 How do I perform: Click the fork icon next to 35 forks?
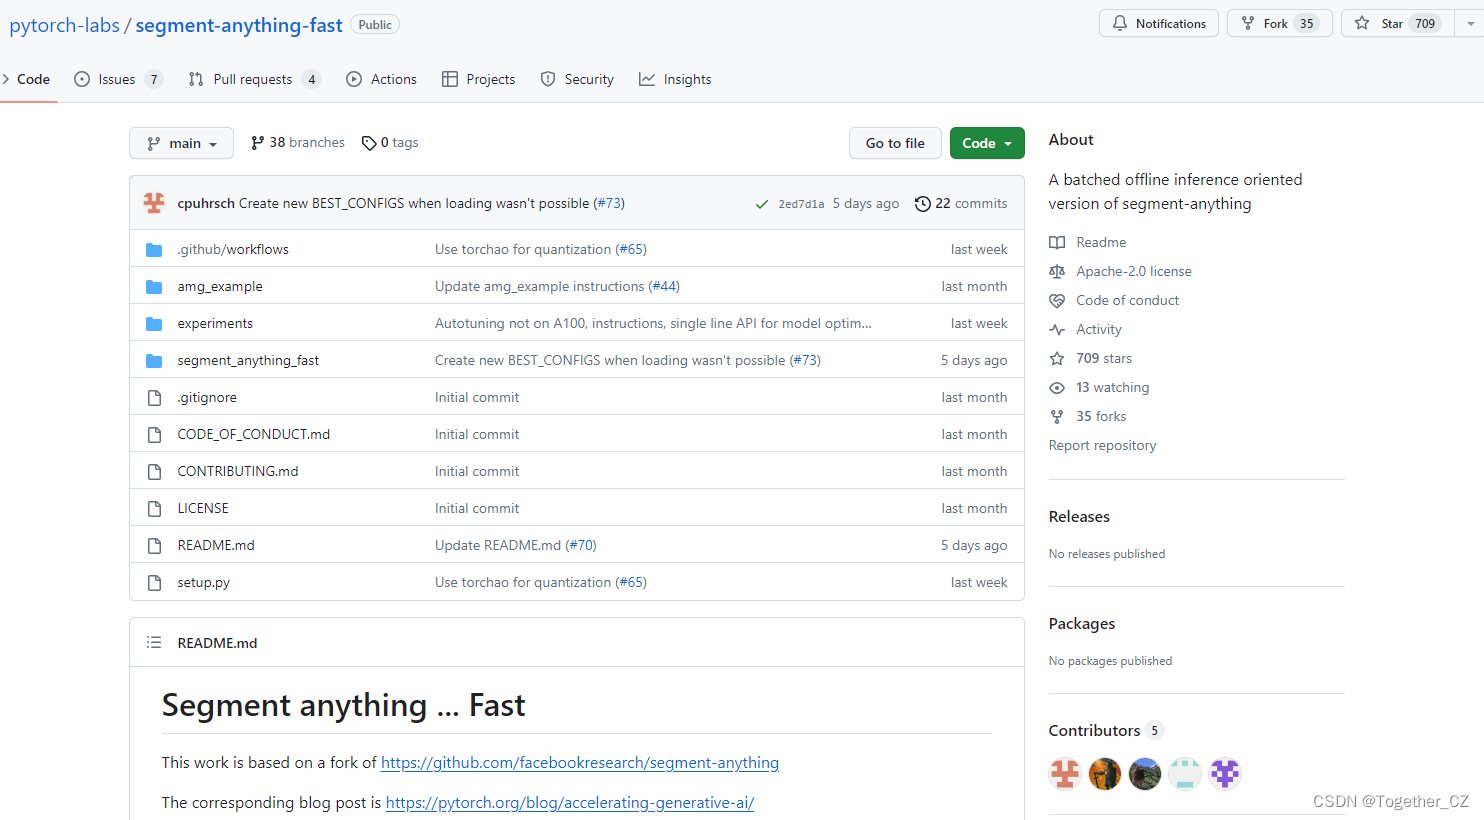[1057, 416]
